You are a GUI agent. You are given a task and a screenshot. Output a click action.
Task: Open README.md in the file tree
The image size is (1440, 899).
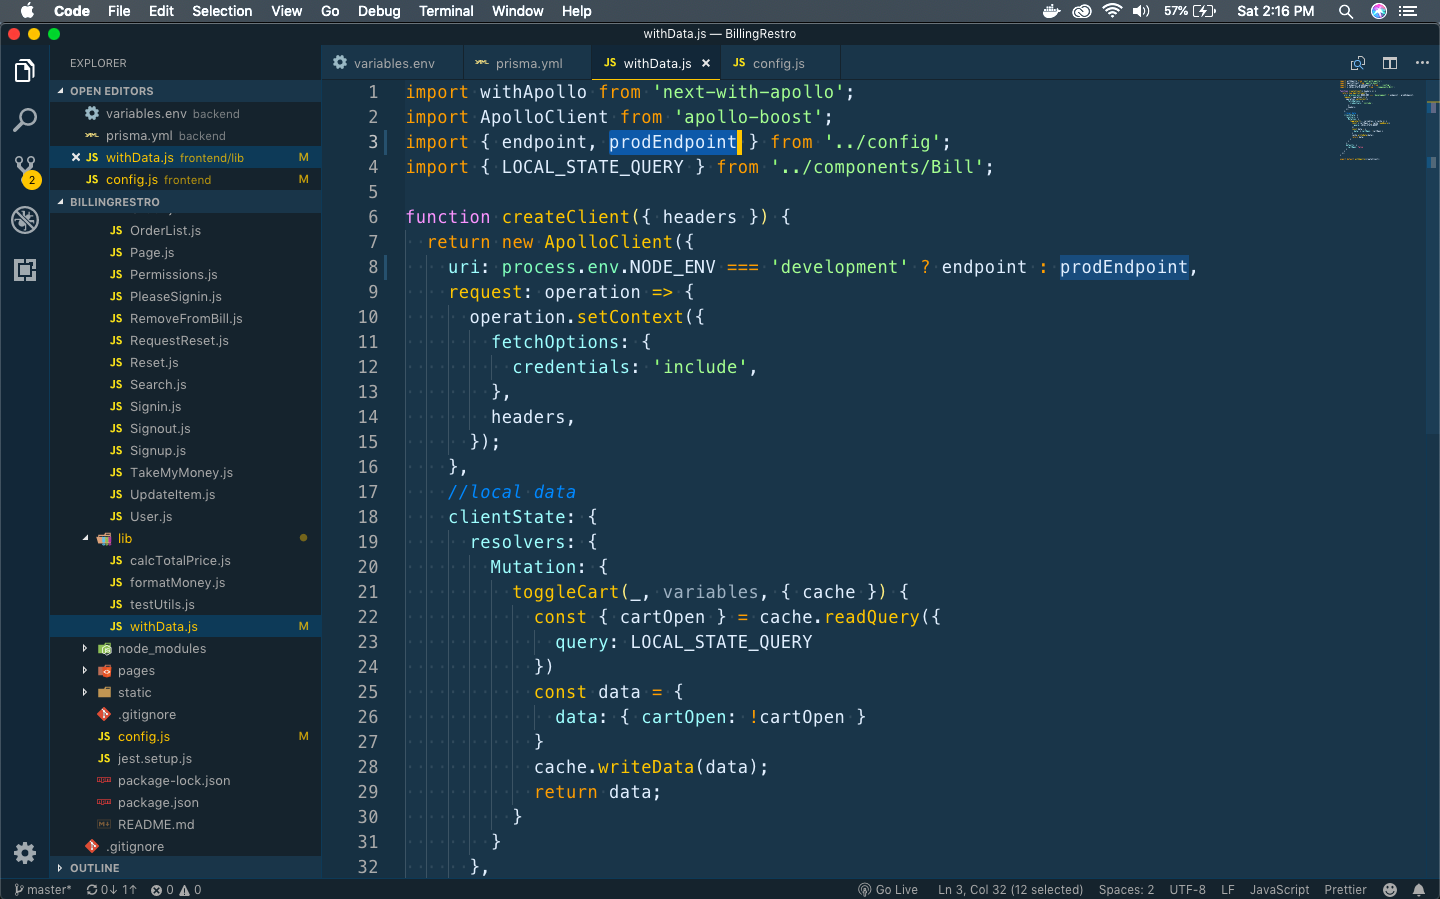(185, 824)
